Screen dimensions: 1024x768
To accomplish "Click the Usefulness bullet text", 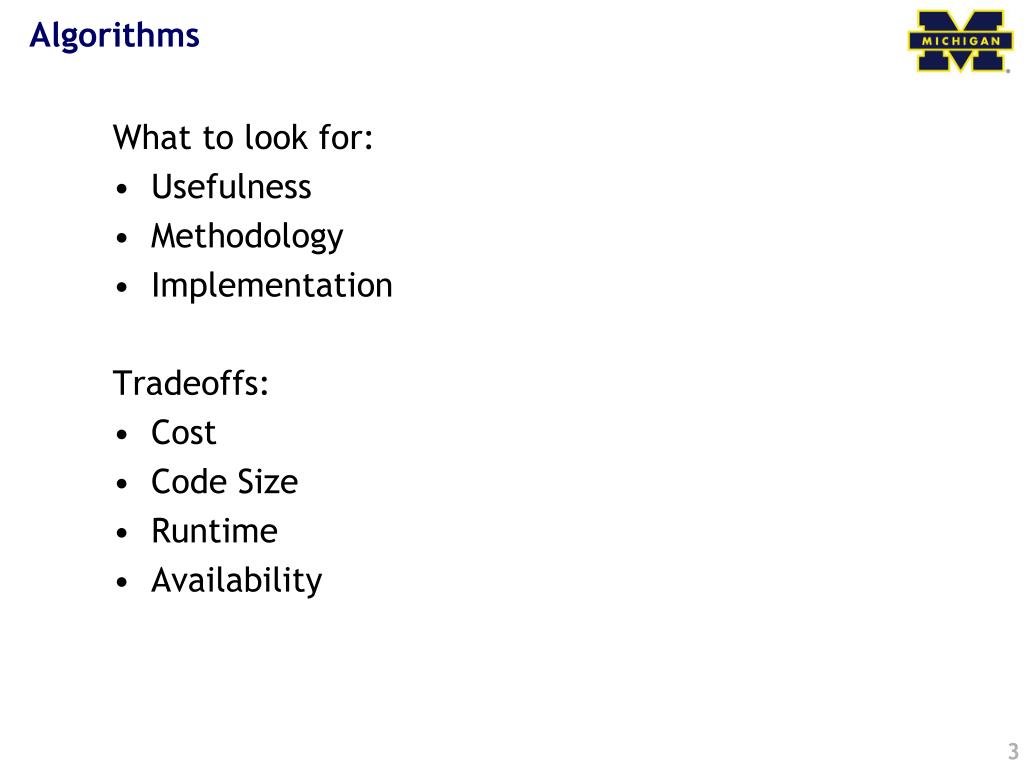I will [231, 187].
